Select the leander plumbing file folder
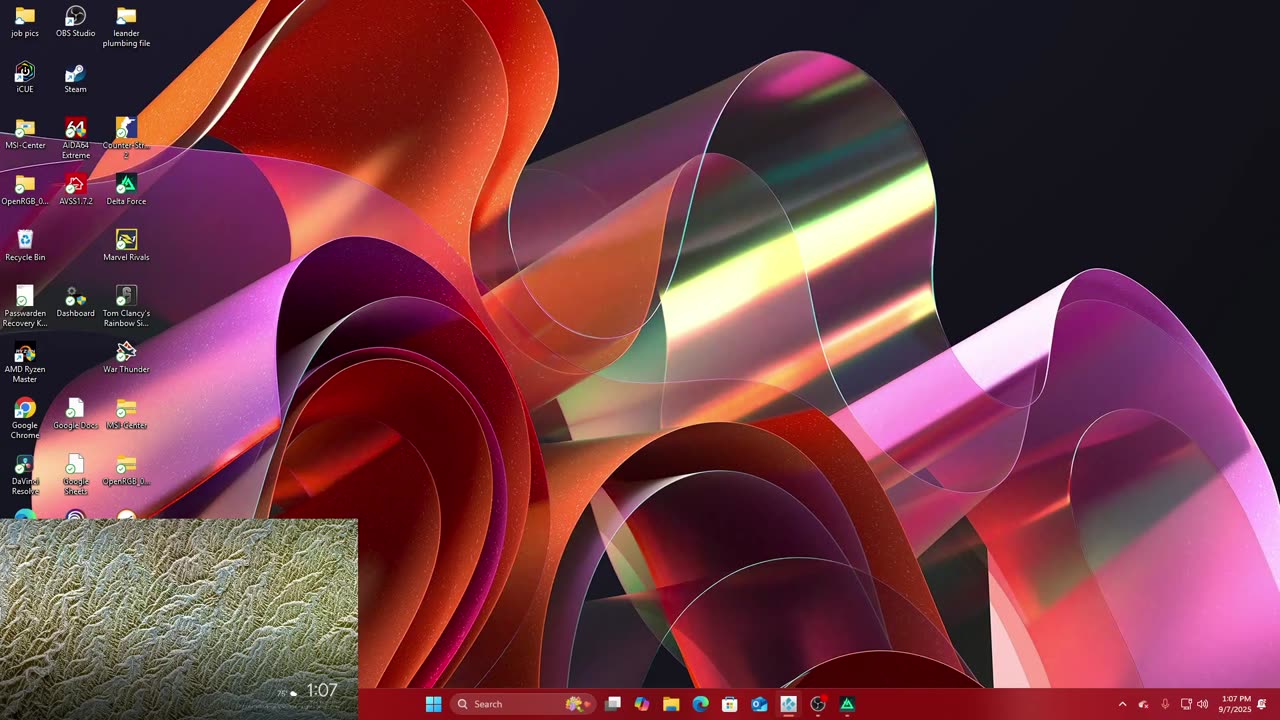 click(126, 27)
